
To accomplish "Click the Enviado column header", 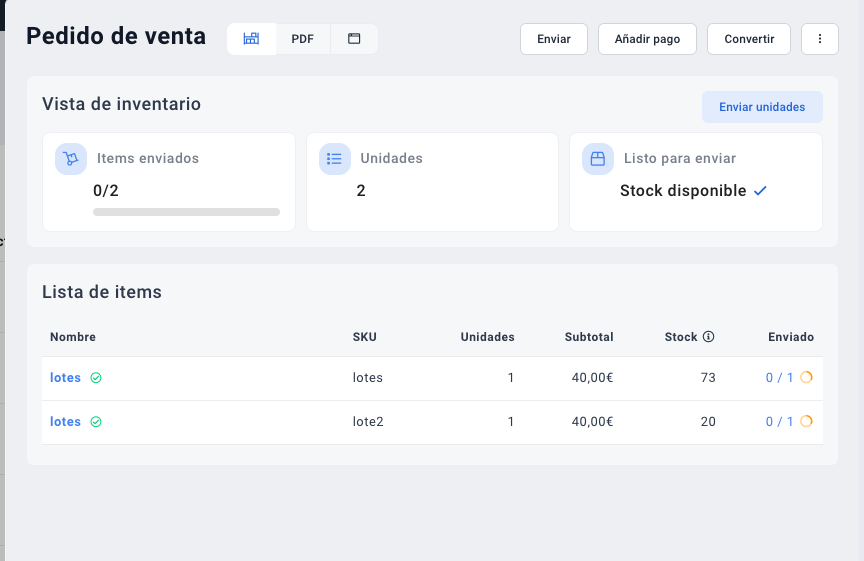I will pos(791,337).
